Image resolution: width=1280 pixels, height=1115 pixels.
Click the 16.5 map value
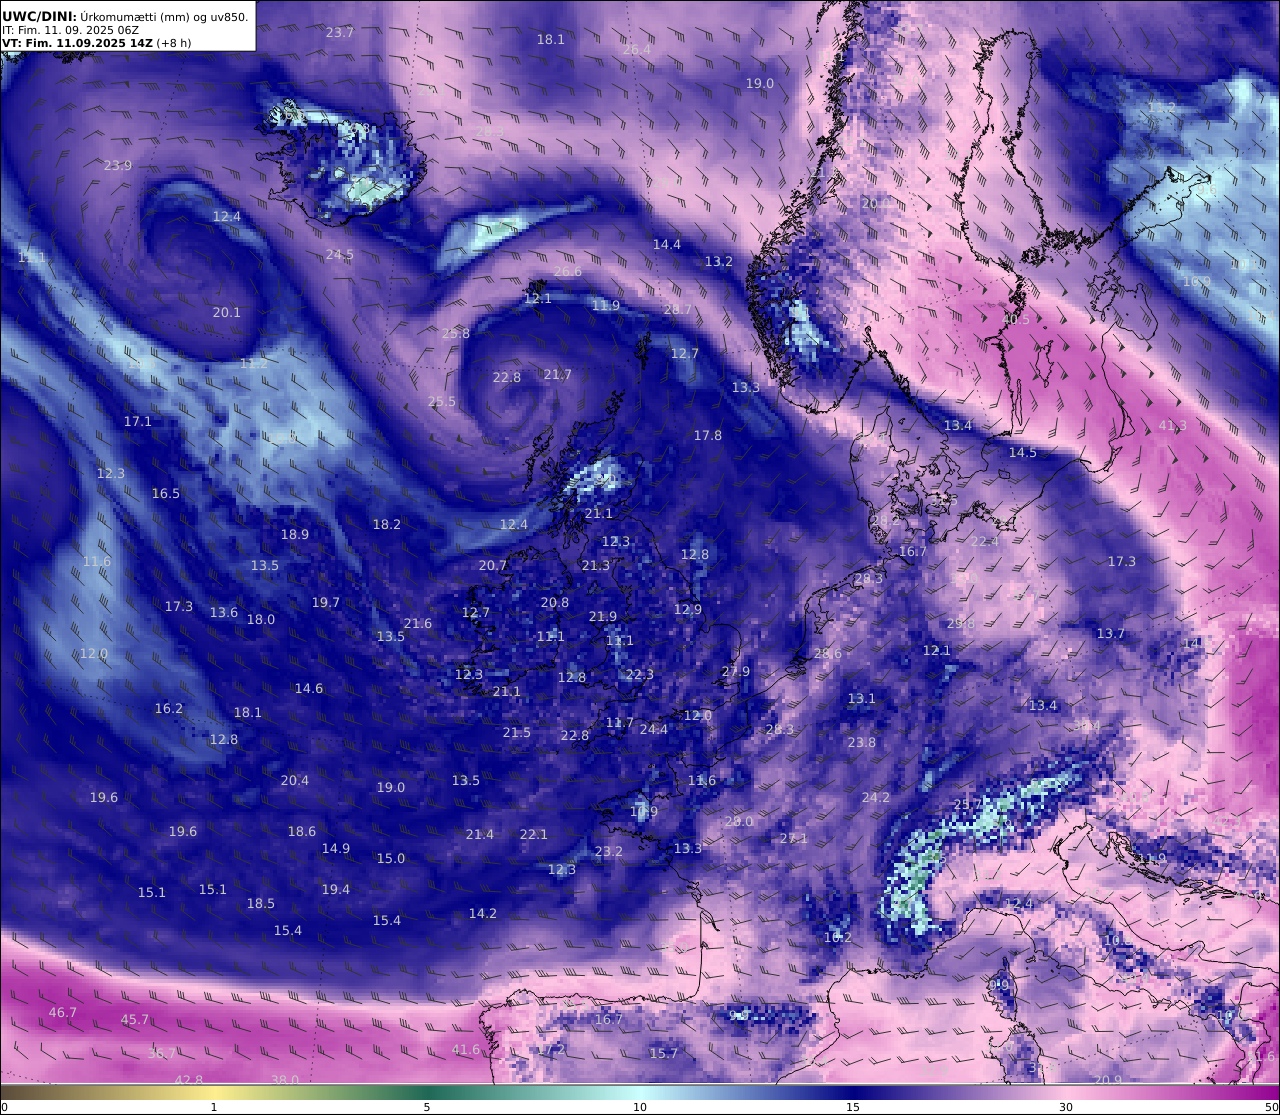166,493
